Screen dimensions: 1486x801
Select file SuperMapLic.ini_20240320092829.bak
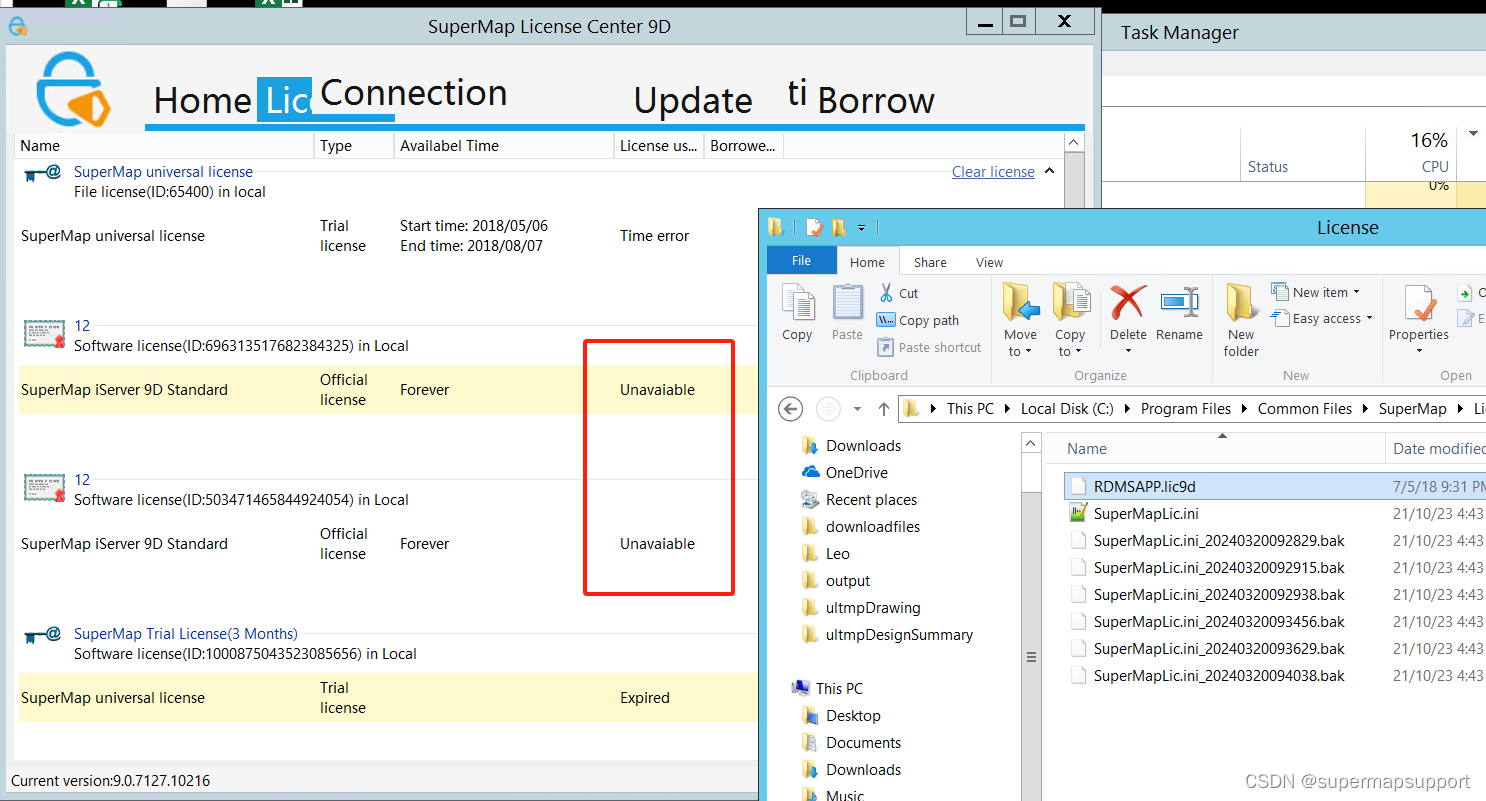(1219, 540)
